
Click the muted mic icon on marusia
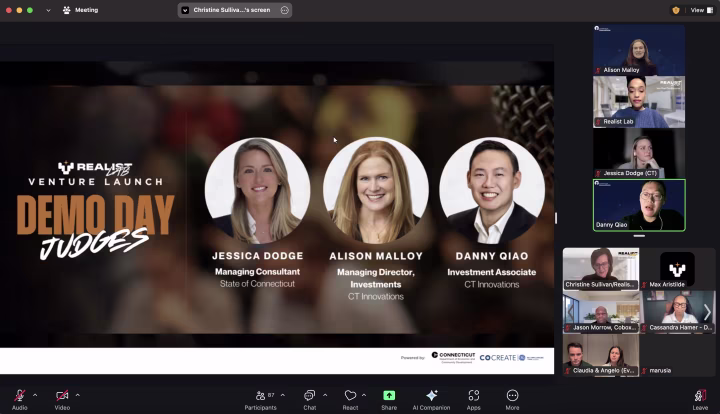pos(644,371)
